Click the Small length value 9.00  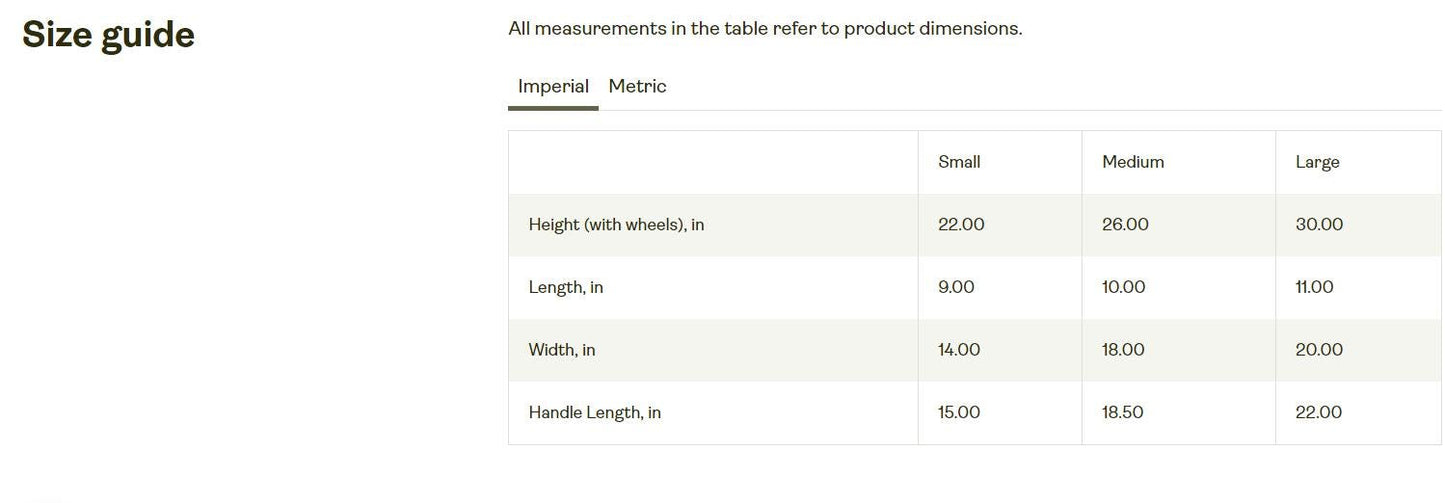click(x=956, y=288)
